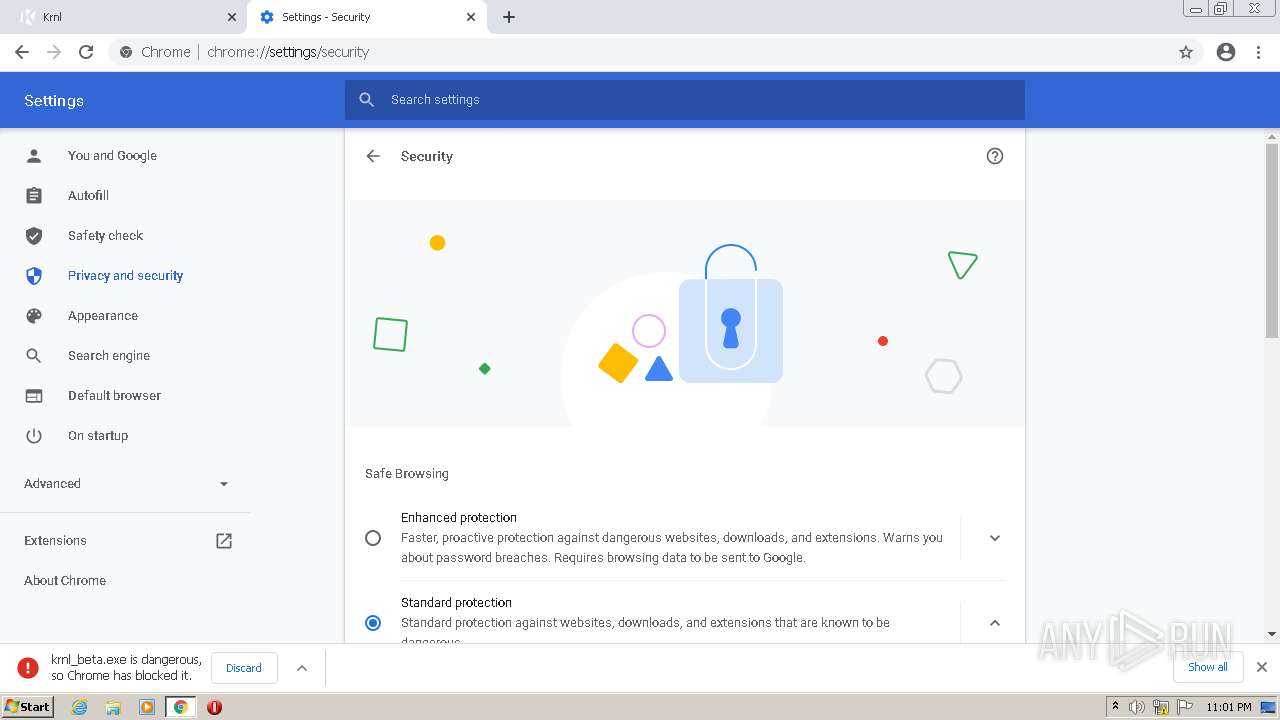Screen dimensions: 1280x720
Task: Expand Enhanced protection details chevron
Action: click(995, 538)
